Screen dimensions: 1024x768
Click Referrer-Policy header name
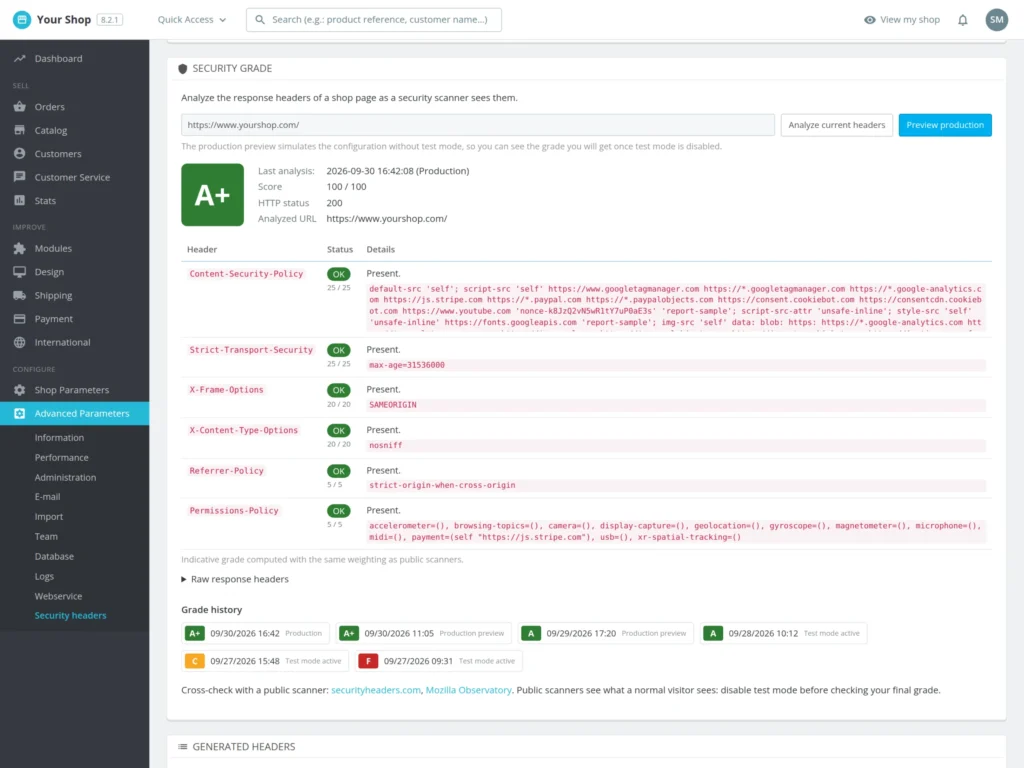[x=226, y=471]
